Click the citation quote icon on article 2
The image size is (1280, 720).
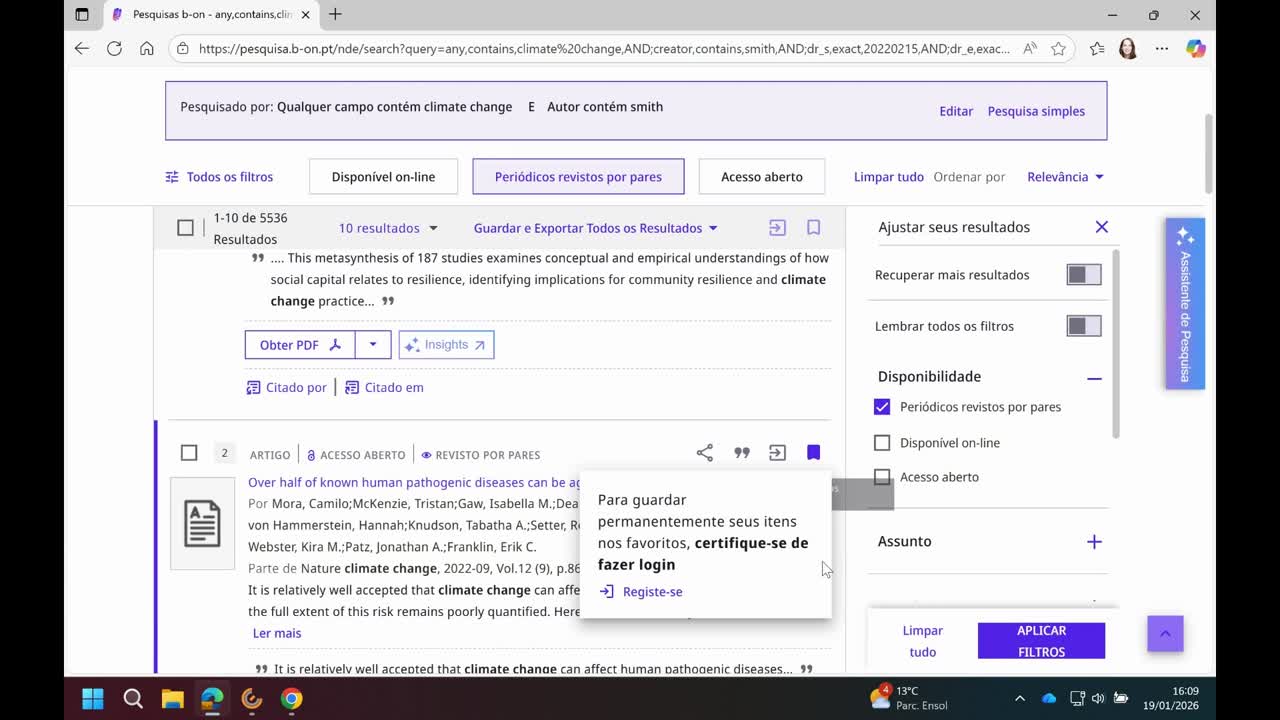(741, 452)
